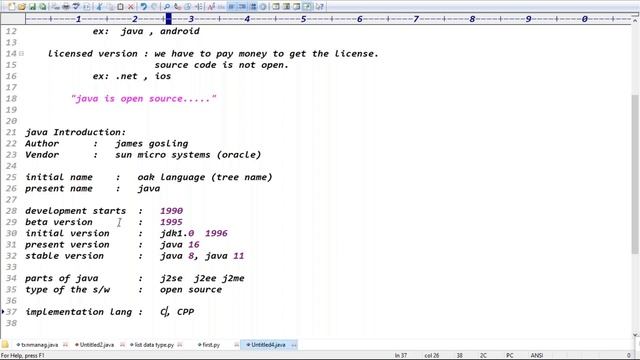The height and width of the screenshot is (360, 640).
Task: Click the Browser preview window icon
Action: click(x=276, y=7)
